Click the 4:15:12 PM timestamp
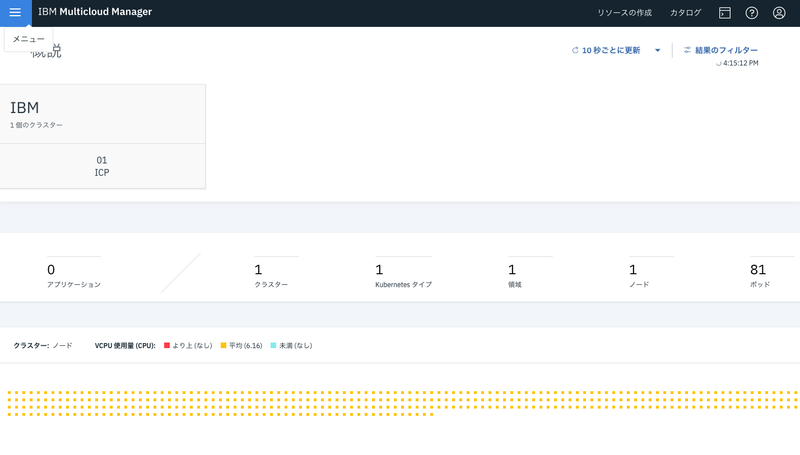 740,63
